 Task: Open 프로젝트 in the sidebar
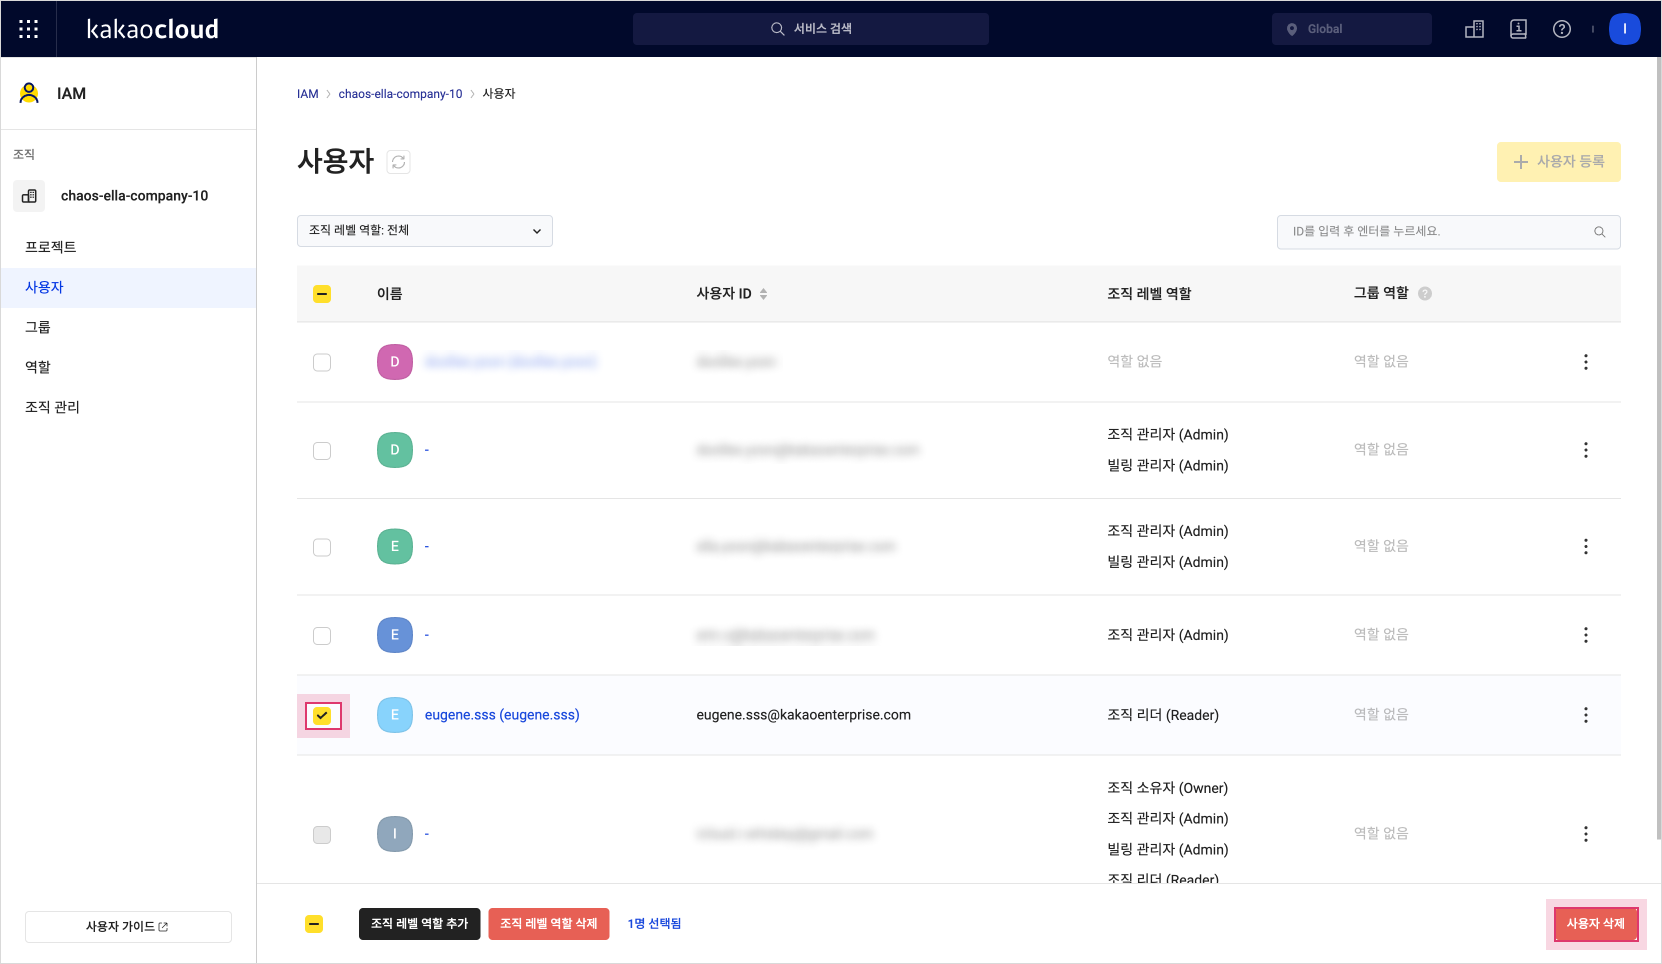click(x=128, y=247)
